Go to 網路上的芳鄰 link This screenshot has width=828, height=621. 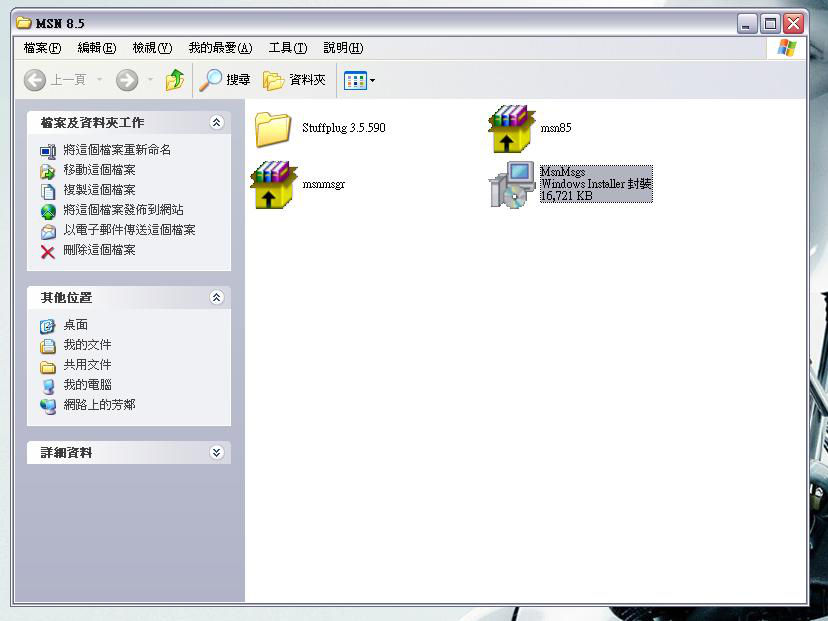click(99, 405)
